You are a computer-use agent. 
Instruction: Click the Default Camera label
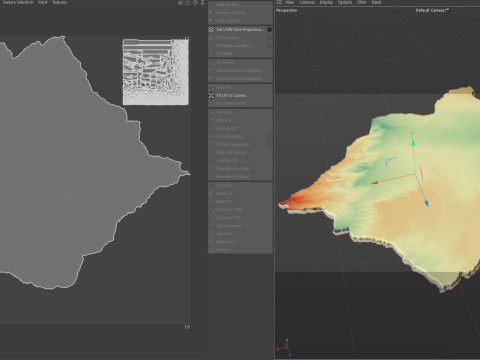pyautogui.click(x=430, y=10)
